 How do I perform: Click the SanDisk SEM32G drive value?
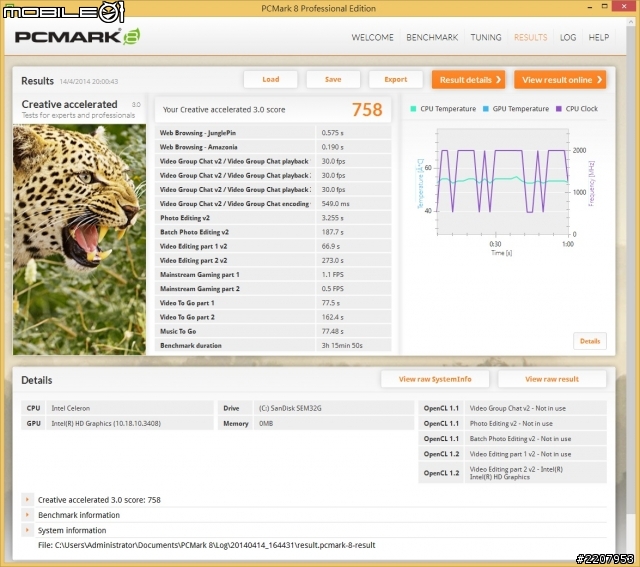[x=334, y=408]
